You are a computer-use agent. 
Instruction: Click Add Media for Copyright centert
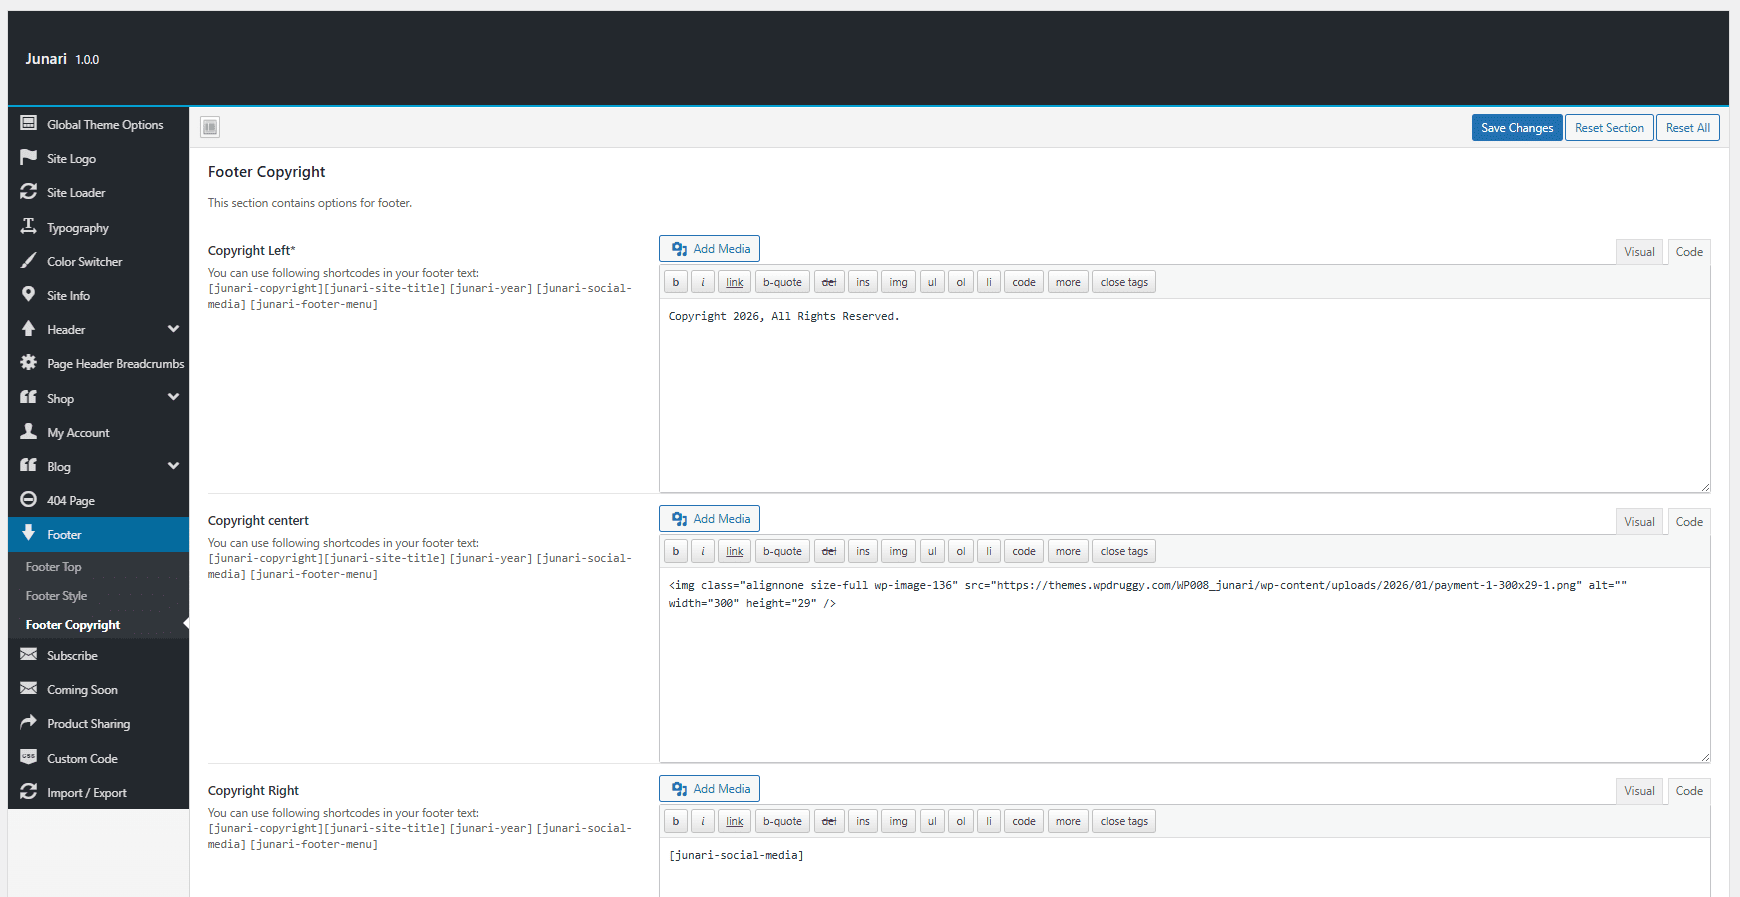click(710, 519)
